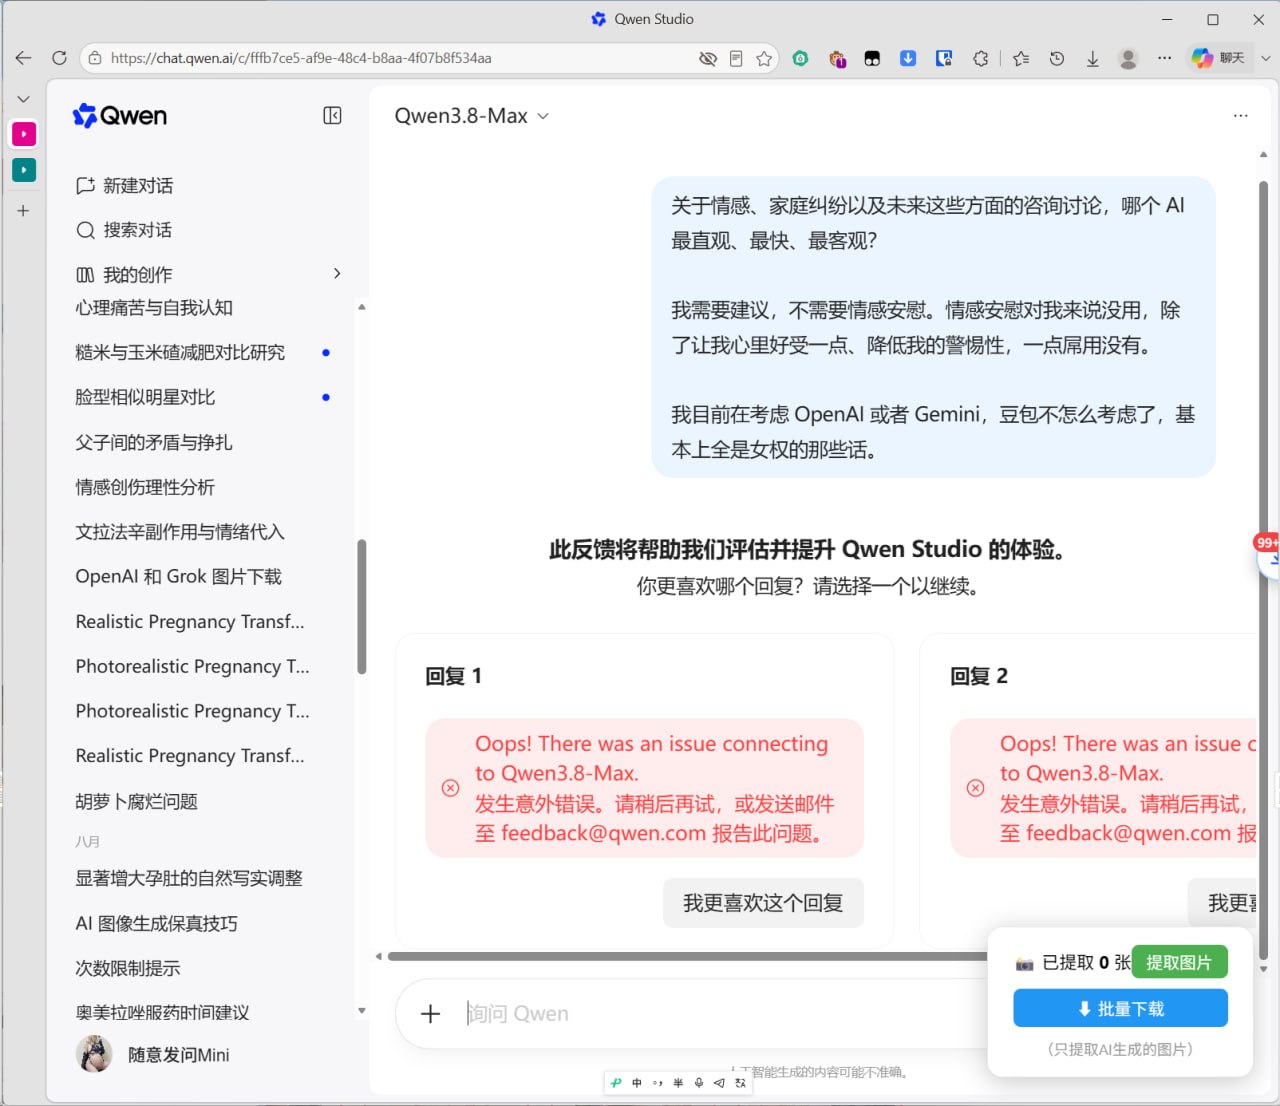Open browser history clock icon
Image resolution: width=1280 pixels, height=1106 pixels.
click(x=1056, y=58)
